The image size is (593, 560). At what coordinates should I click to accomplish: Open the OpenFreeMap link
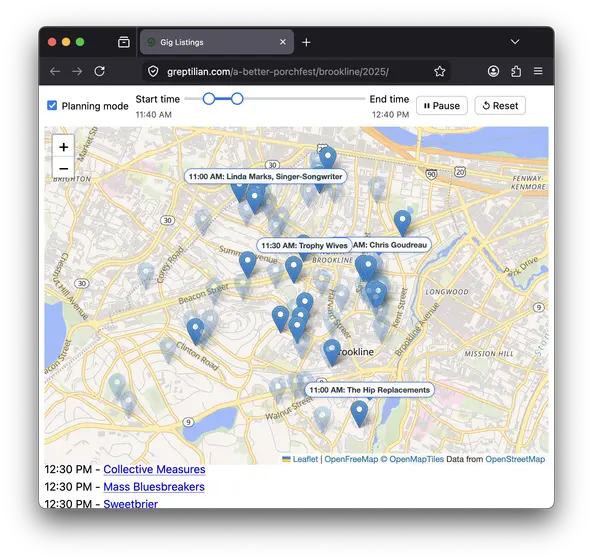351,459
